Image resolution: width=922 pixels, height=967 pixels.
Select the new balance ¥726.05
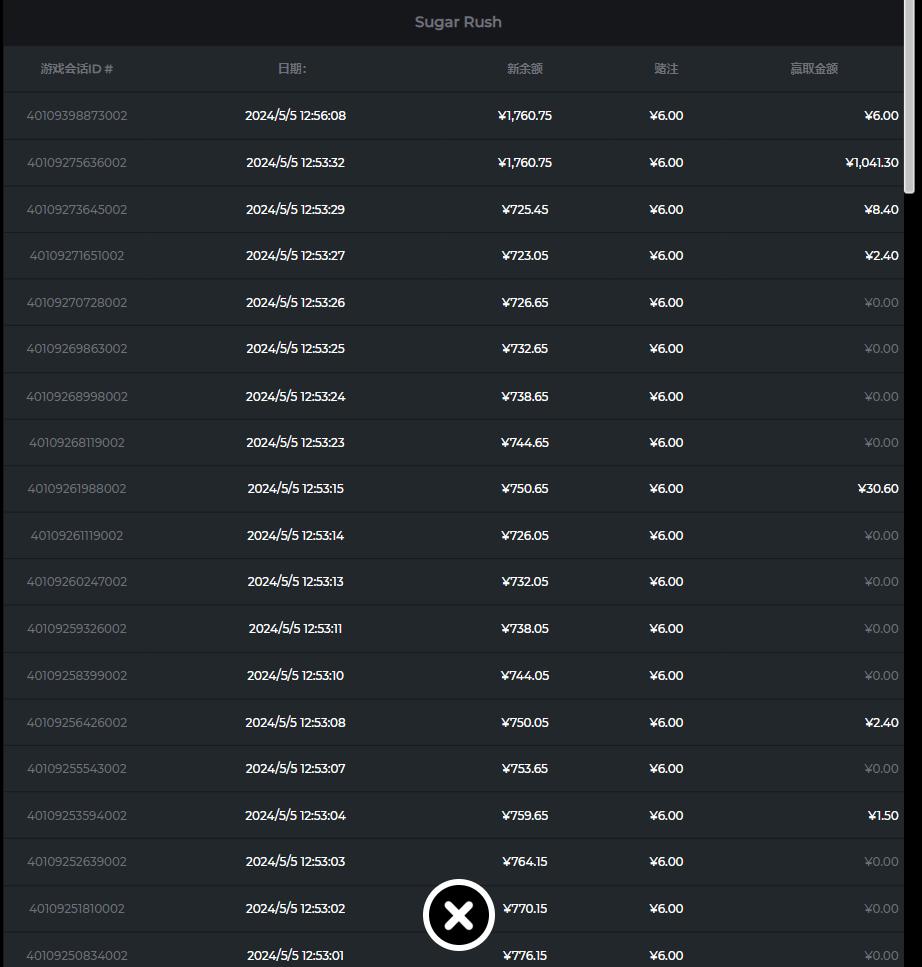[x=525, y=535]
